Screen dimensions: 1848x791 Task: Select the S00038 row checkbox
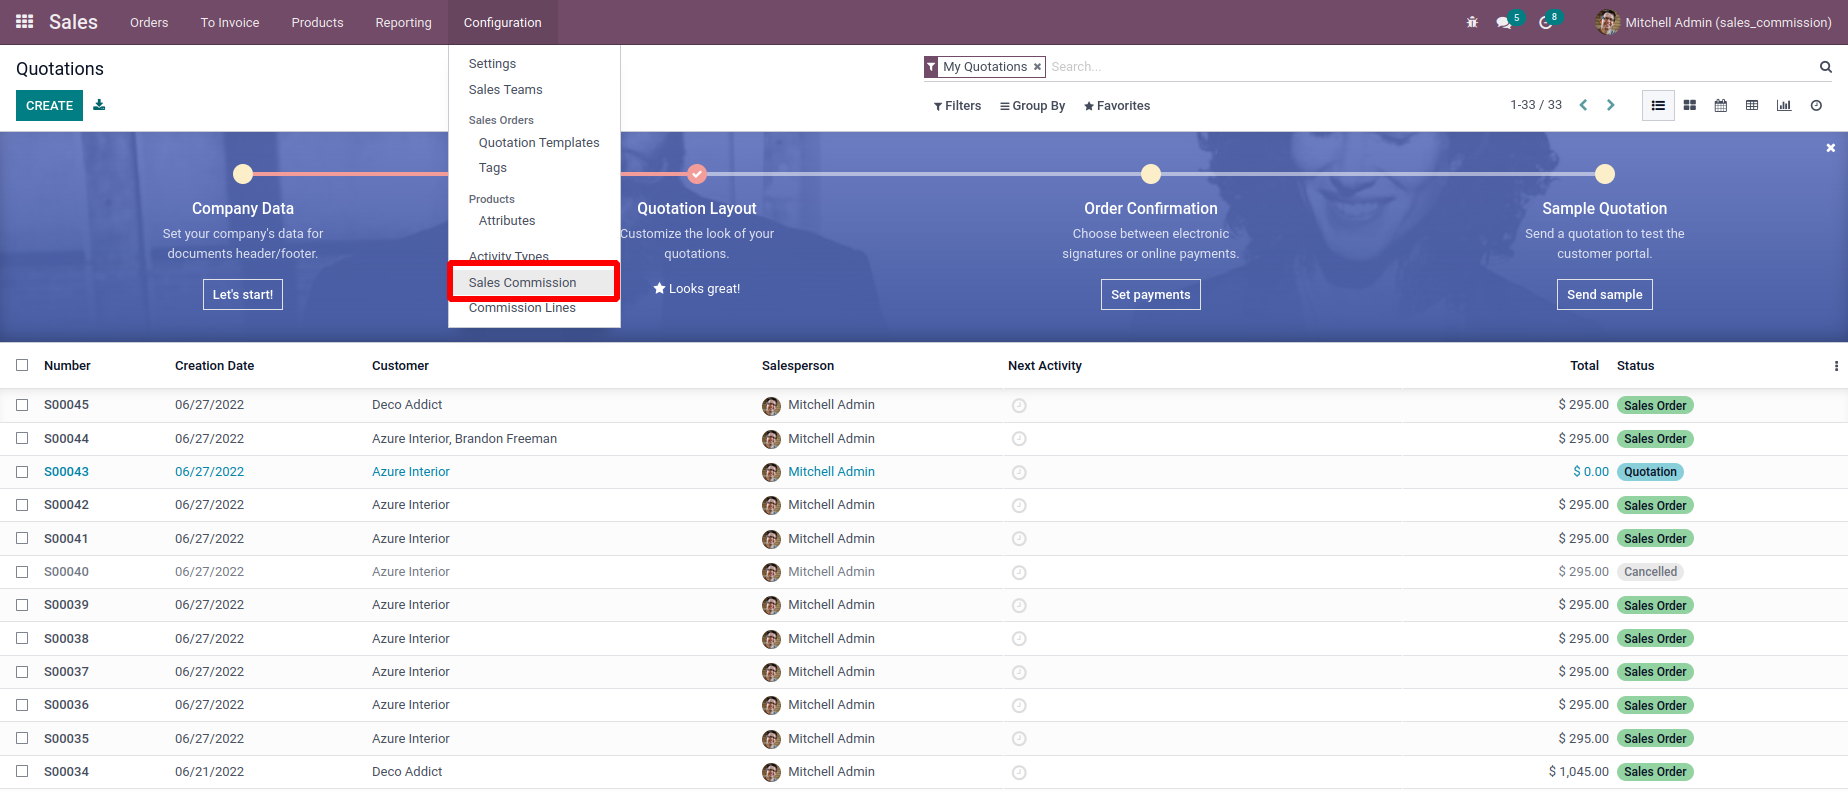[22, 638]
